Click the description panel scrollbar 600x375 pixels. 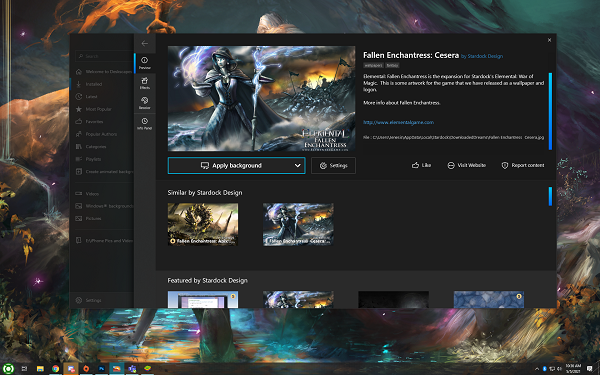550,111
